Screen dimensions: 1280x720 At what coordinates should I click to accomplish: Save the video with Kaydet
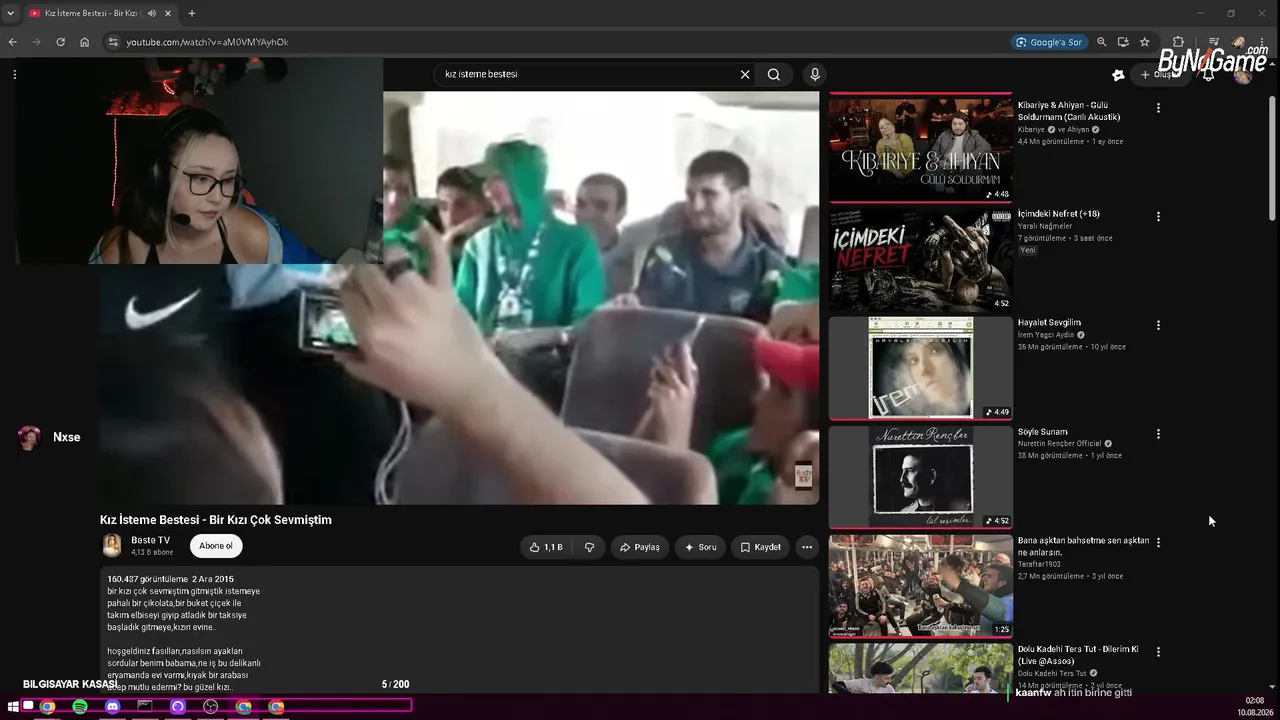(760, 547)
